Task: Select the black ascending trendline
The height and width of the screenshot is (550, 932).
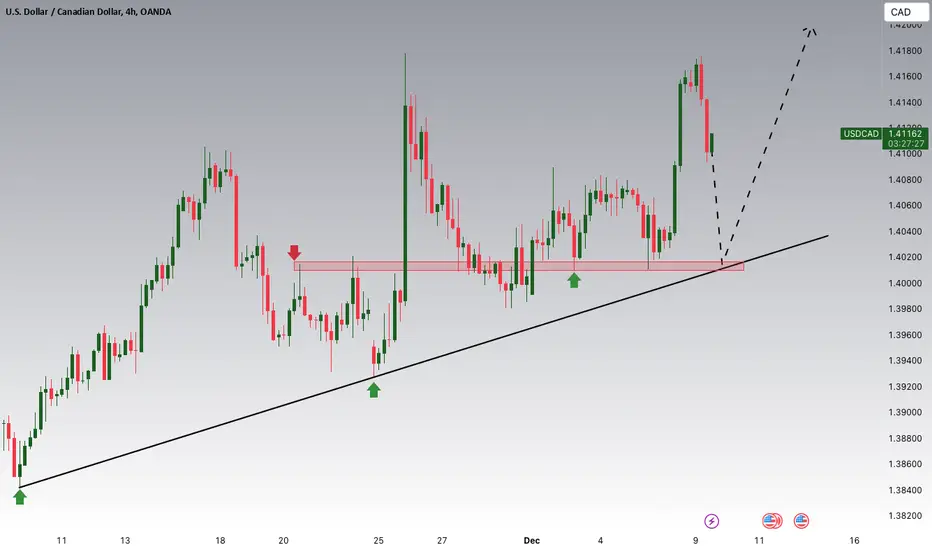Action: (423, 362)
